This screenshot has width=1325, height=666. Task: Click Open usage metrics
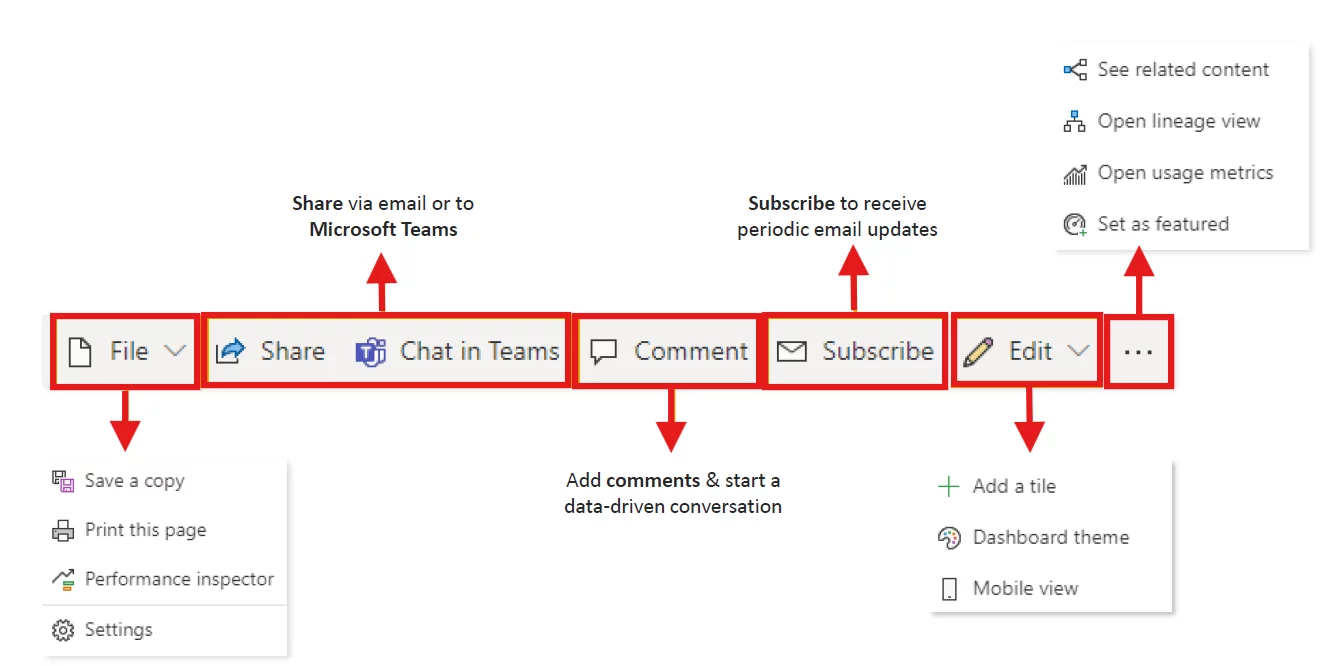[1185, 172]
